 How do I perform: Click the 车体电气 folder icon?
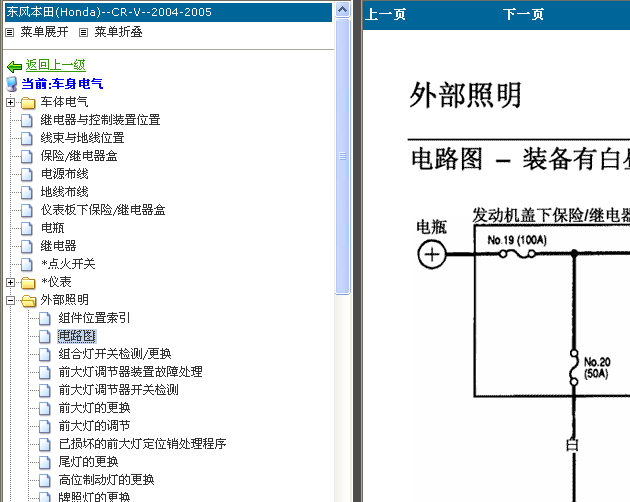coord(28,102)
